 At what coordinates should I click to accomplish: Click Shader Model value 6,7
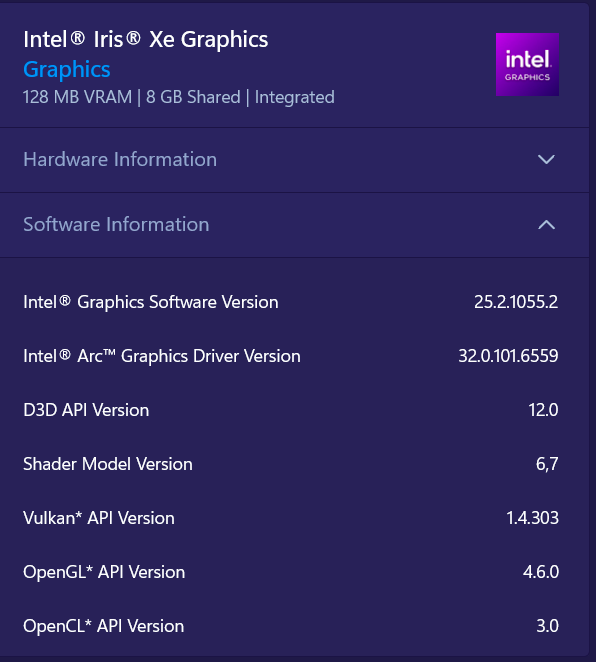tap(547, 464)
